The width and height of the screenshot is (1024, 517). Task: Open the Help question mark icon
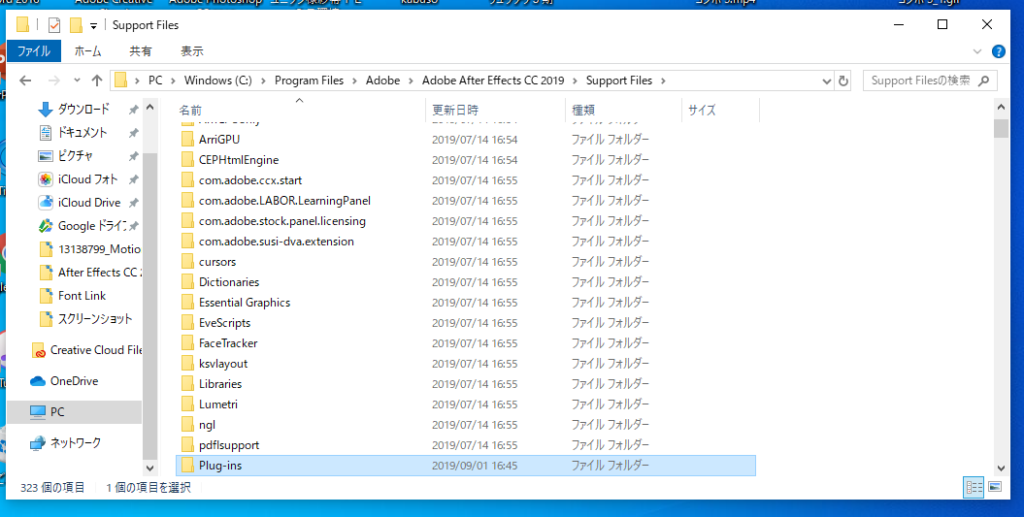997,51
